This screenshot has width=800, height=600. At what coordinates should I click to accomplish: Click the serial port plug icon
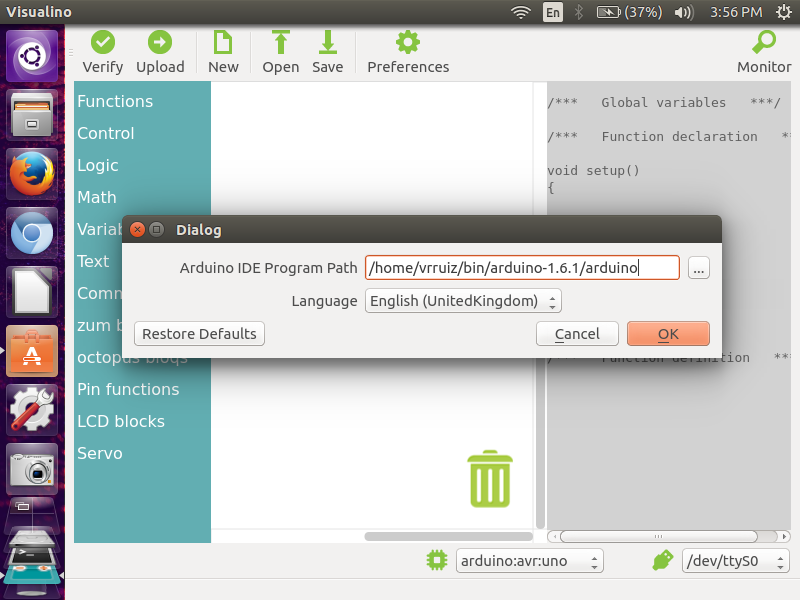[663, 561]
